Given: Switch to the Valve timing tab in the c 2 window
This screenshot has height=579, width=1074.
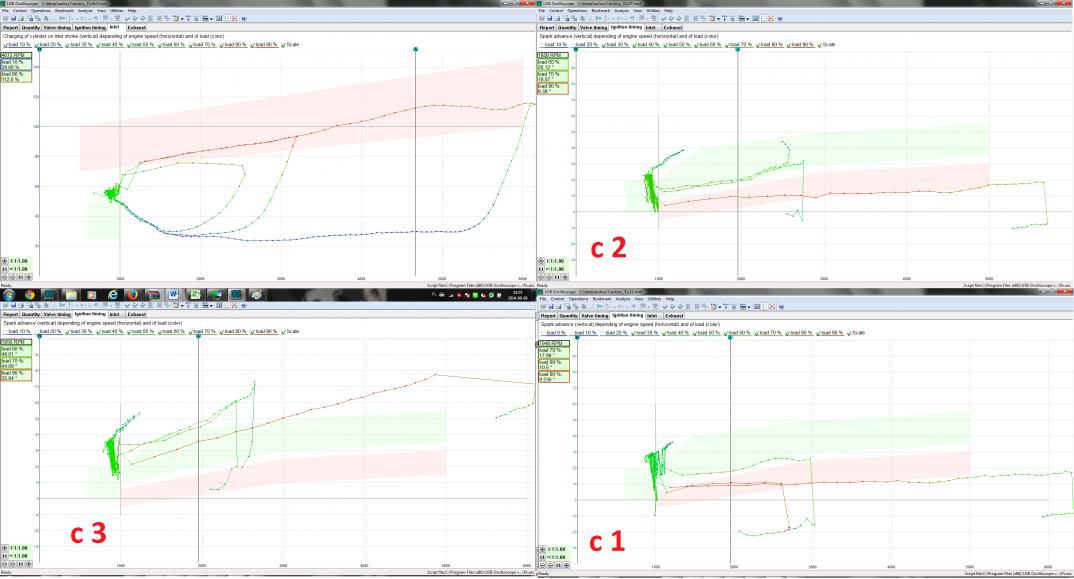Looking at the screenshot, I should pyautogui.click(x=593, y=27).
